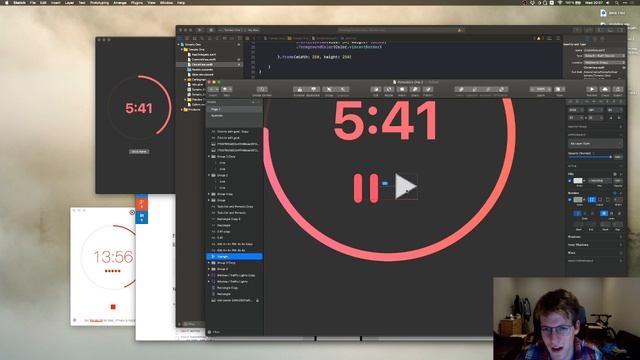The image size is (640, 360).
Task: Select the pause bars shape on canvas
Action: (366, 188)
